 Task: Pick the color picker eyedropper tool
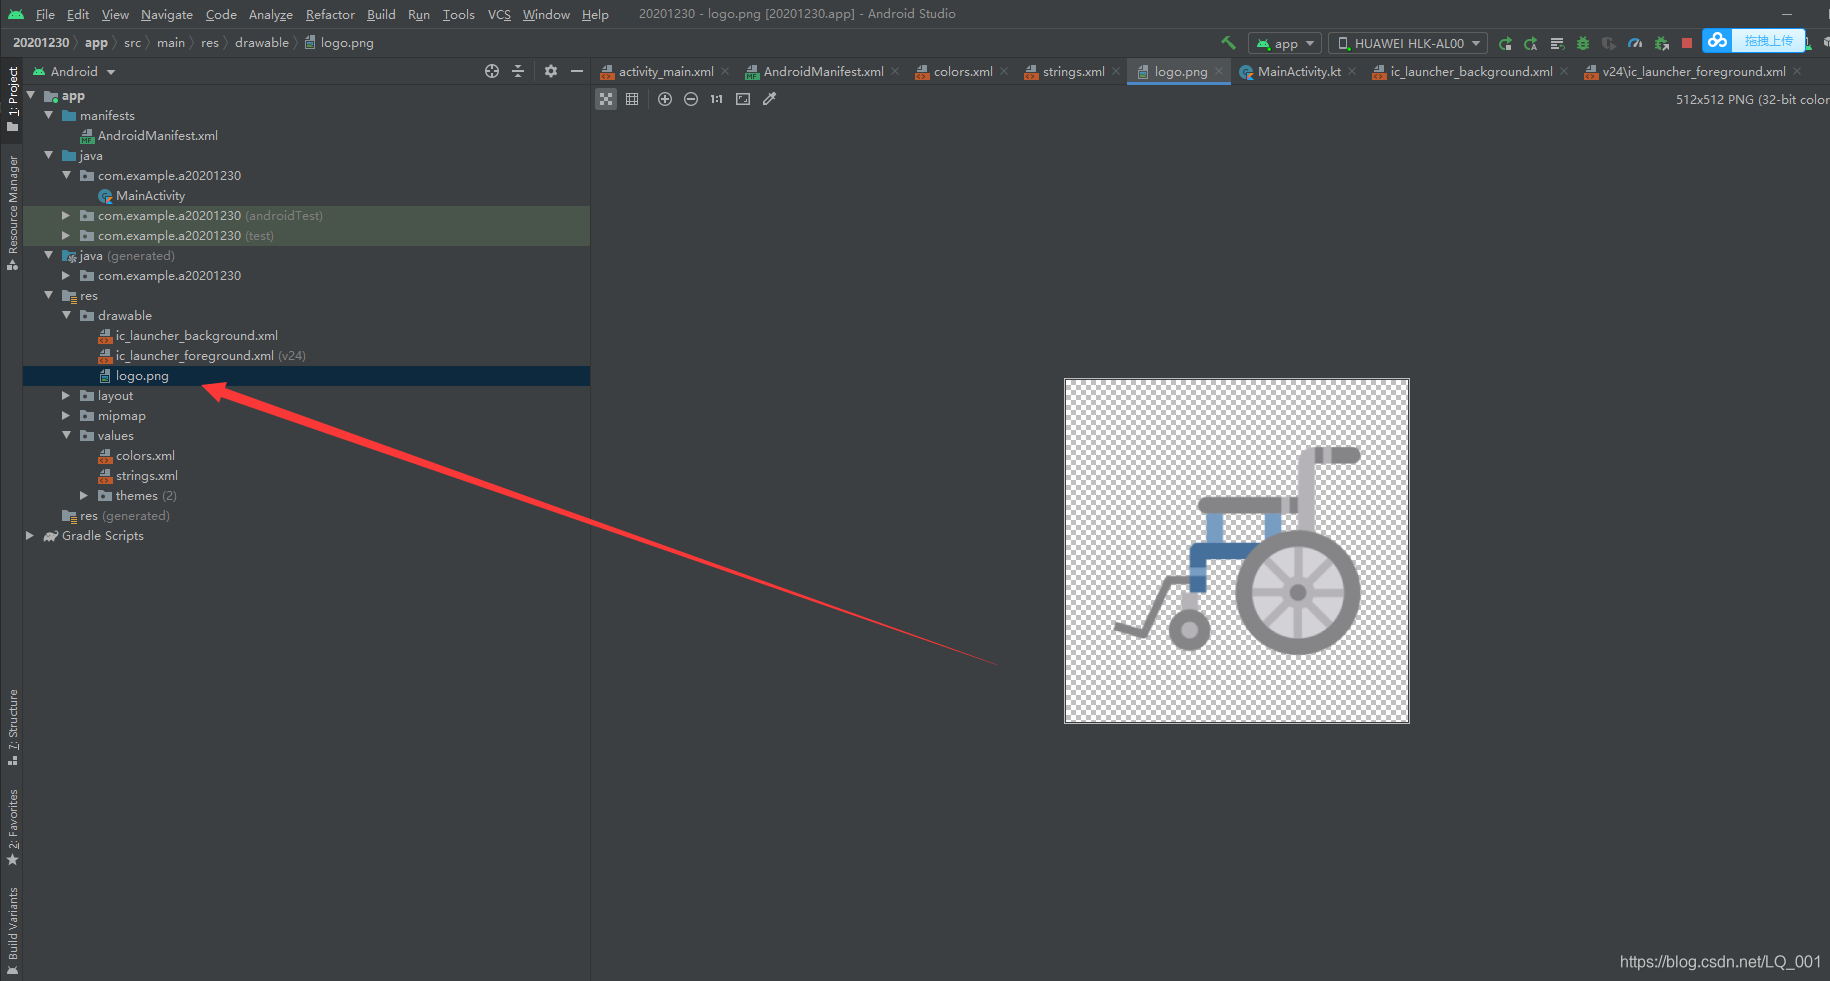click(x=769, y=99)
